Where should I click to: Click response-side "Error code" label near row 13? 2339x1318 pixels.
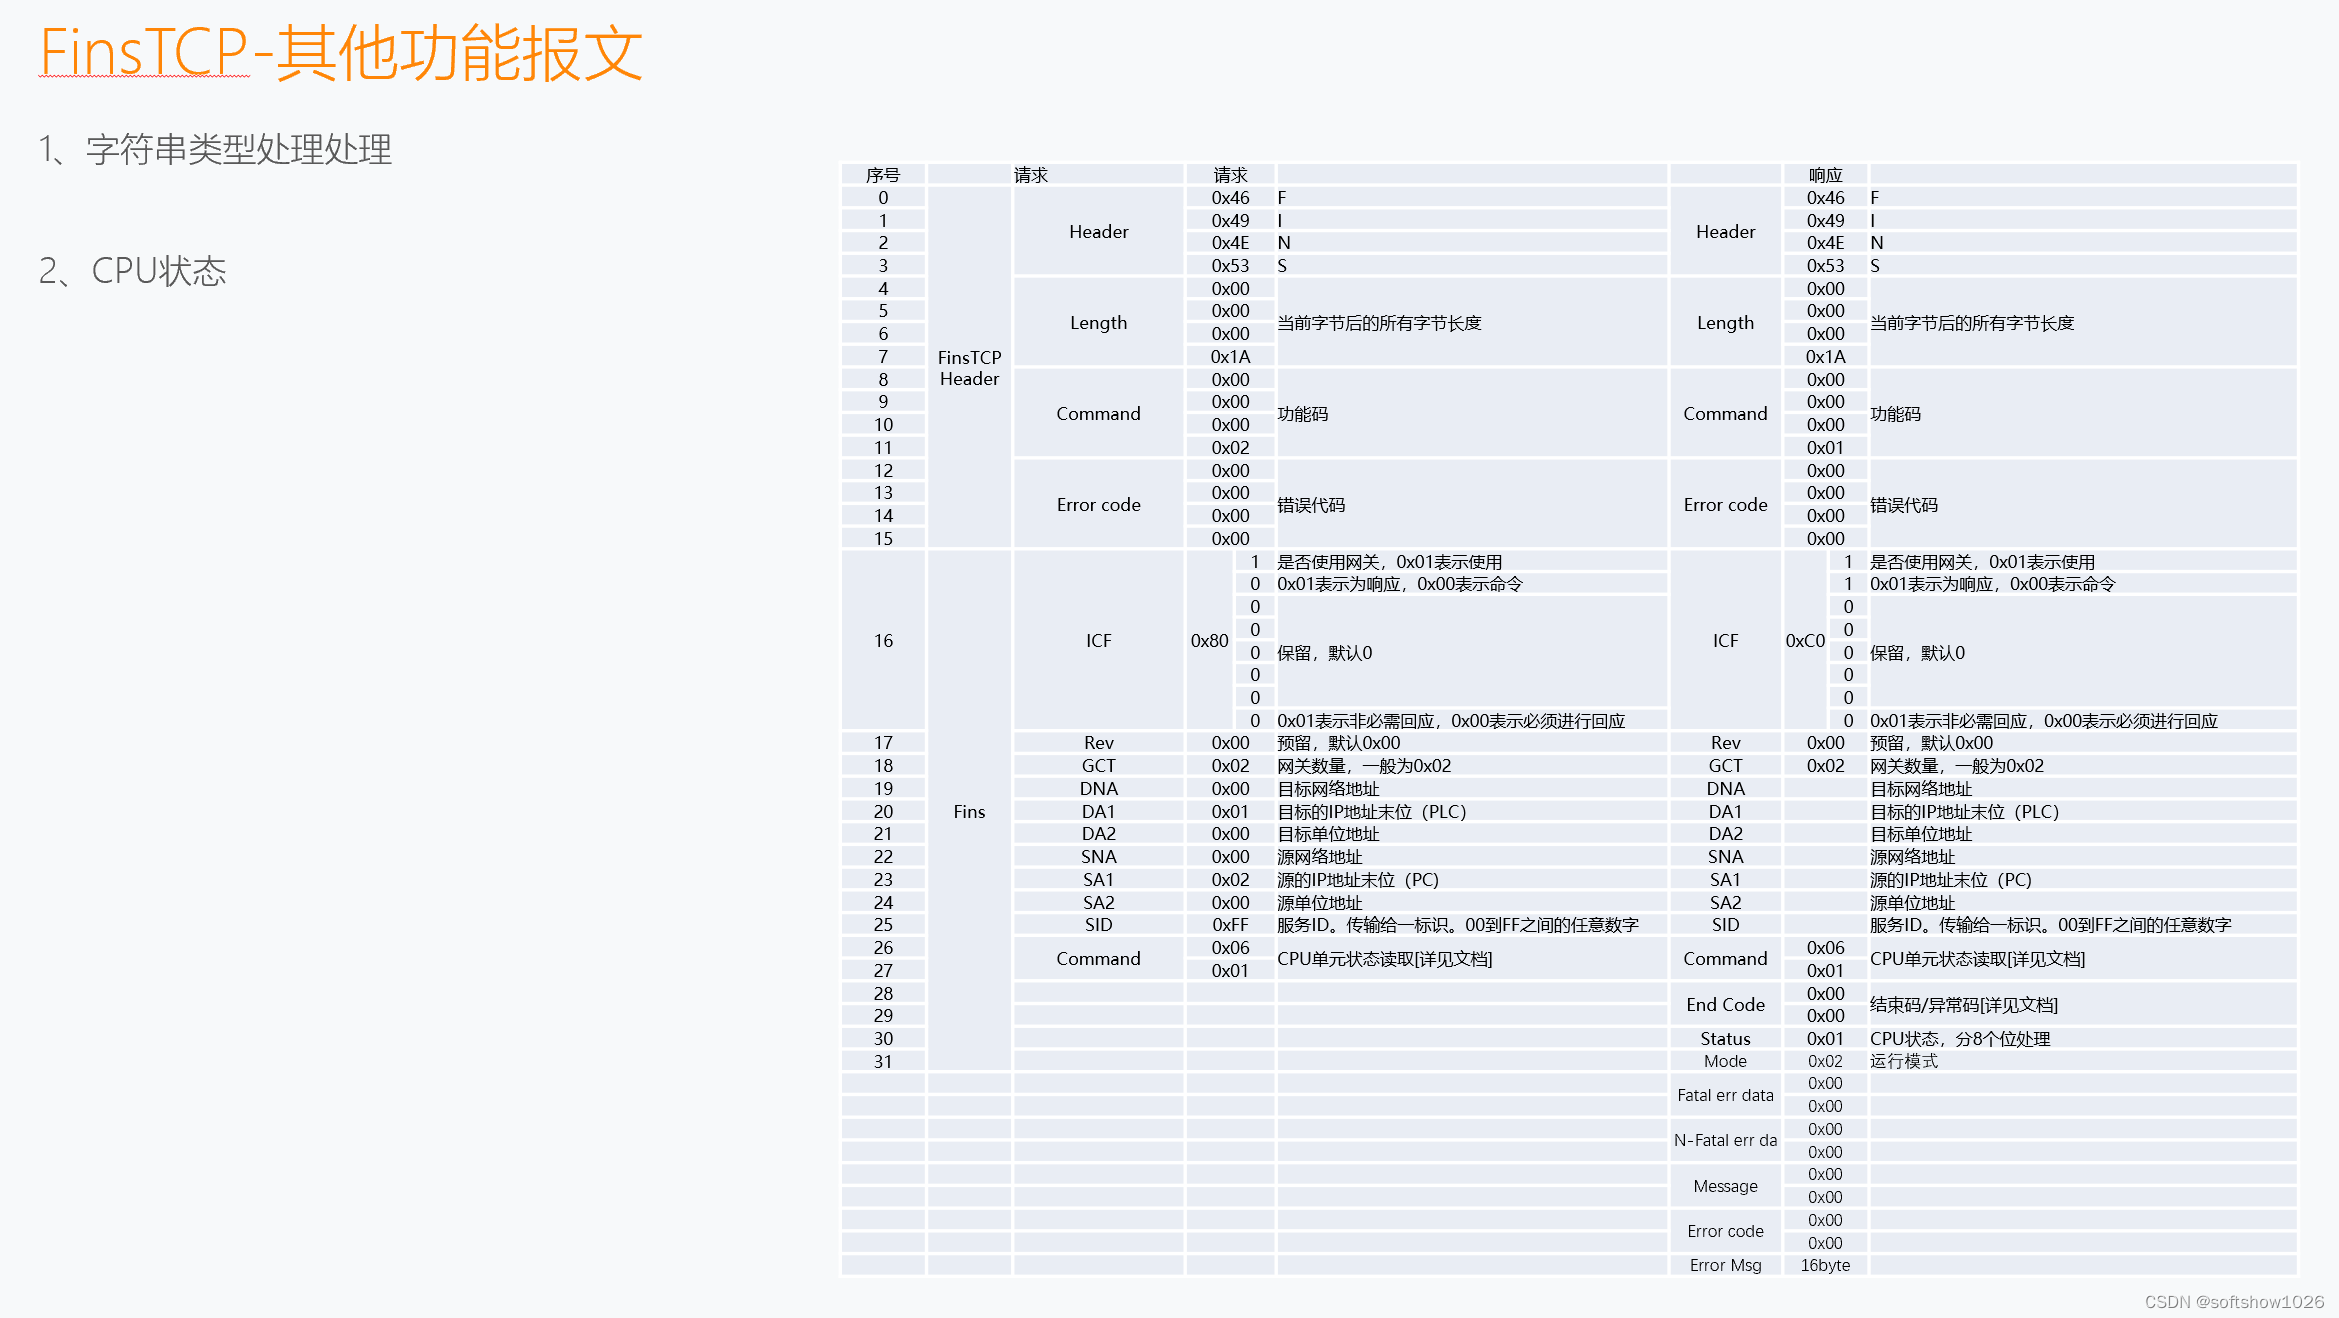[1725, 505]
